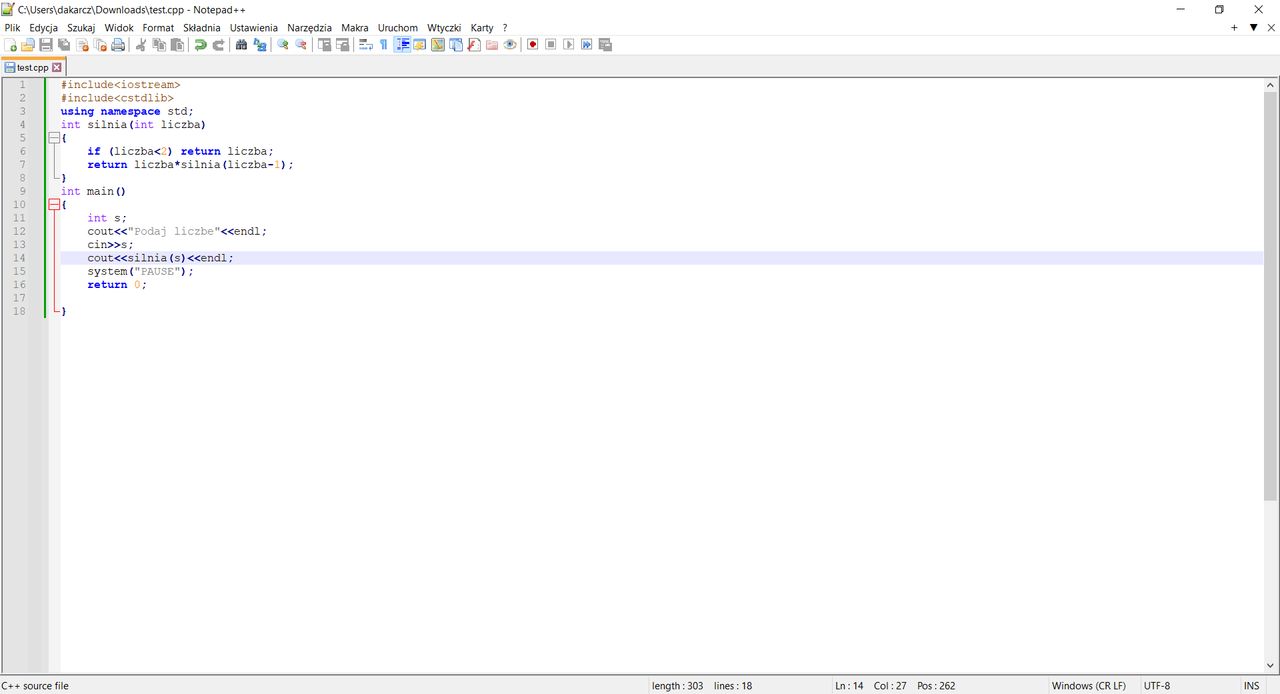Viewport: 1280px width, 694px height.
Task: Save the current file using the floppy icon
Action: point(46,45)
